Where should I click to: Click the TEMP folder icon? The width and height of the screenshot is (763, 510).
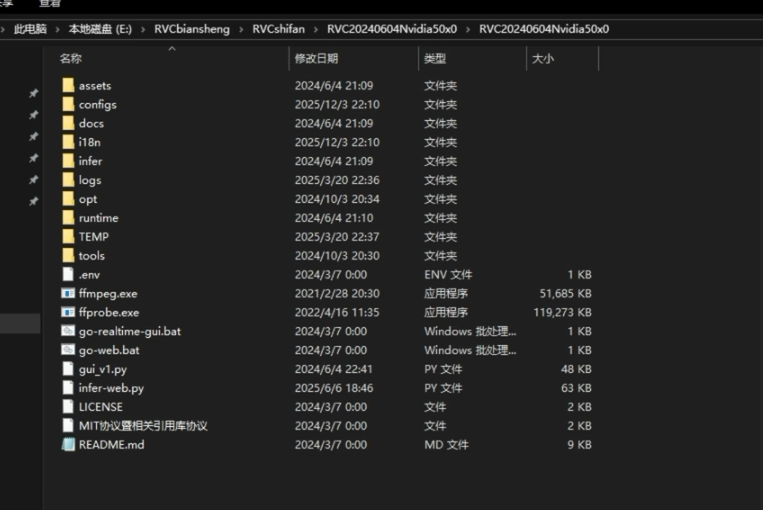point(68,237)
